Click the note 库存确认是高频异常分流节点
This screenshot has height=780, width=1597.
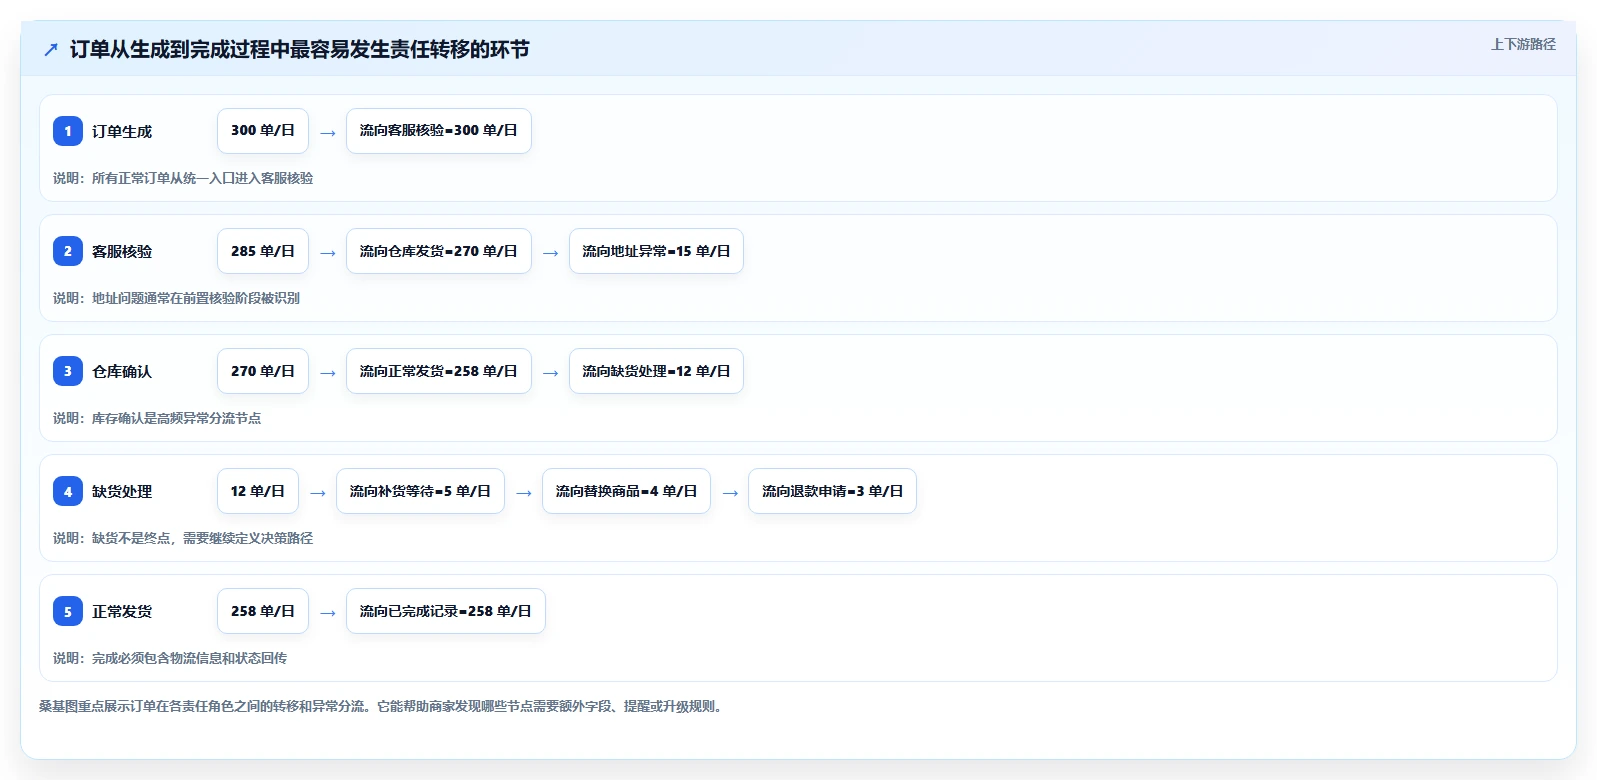coord(157,418)
